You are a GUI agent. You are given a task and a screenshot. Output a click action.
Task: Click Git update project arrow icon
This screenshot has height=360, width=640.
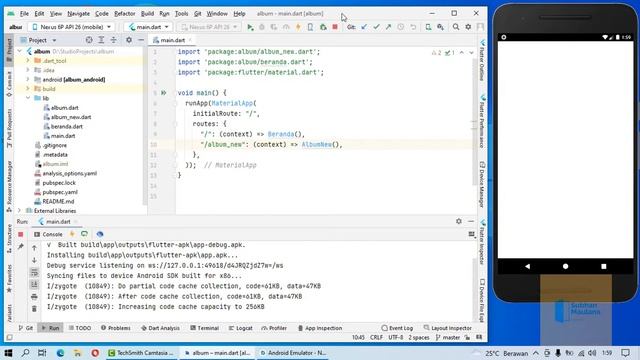(x=364, y=27)
